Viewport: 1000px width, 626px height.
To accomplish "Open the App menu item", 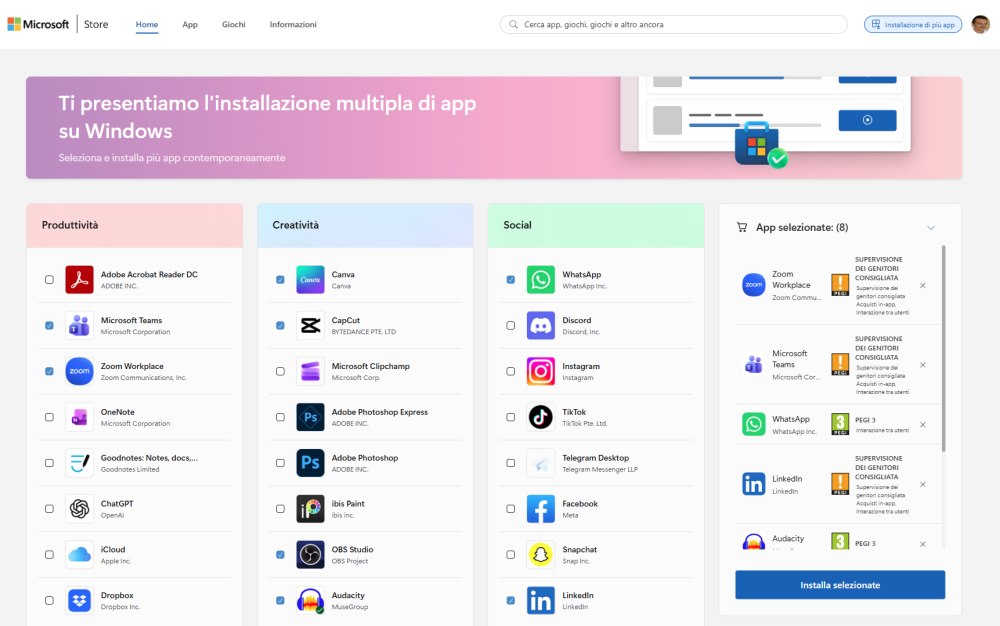I will pyautogui.click(x=190, y=24).
